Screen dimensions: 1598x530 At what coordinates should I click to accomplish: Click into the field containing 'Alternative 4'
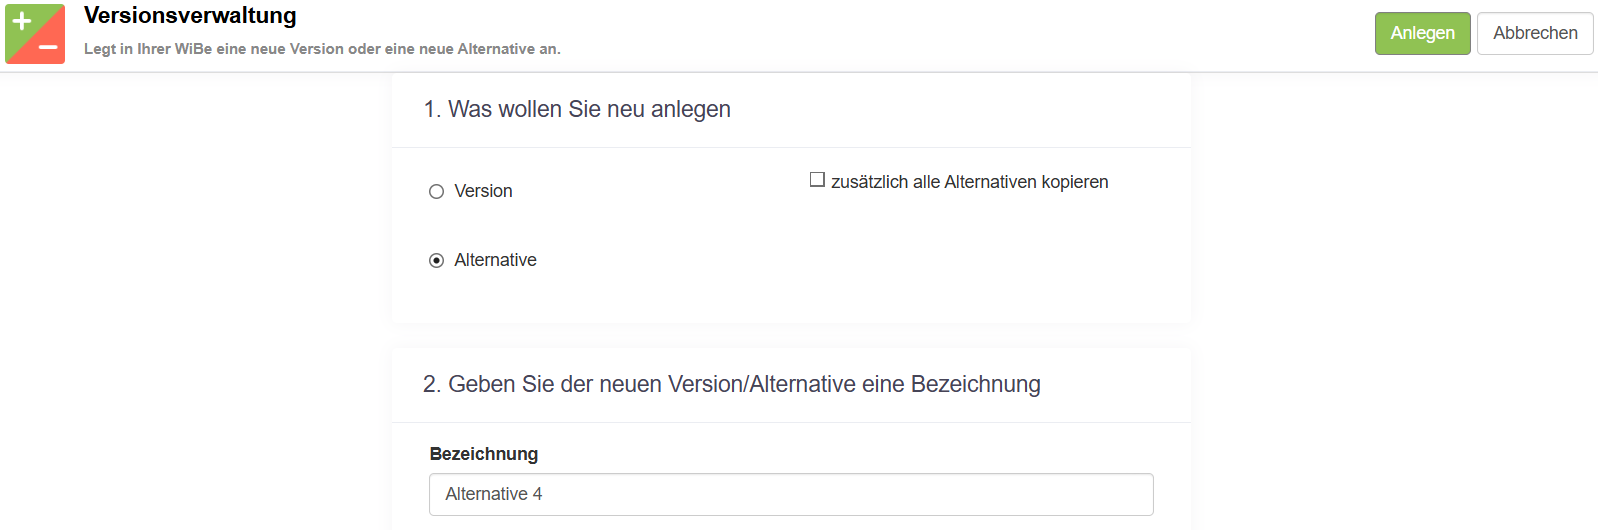pos(790,495)
